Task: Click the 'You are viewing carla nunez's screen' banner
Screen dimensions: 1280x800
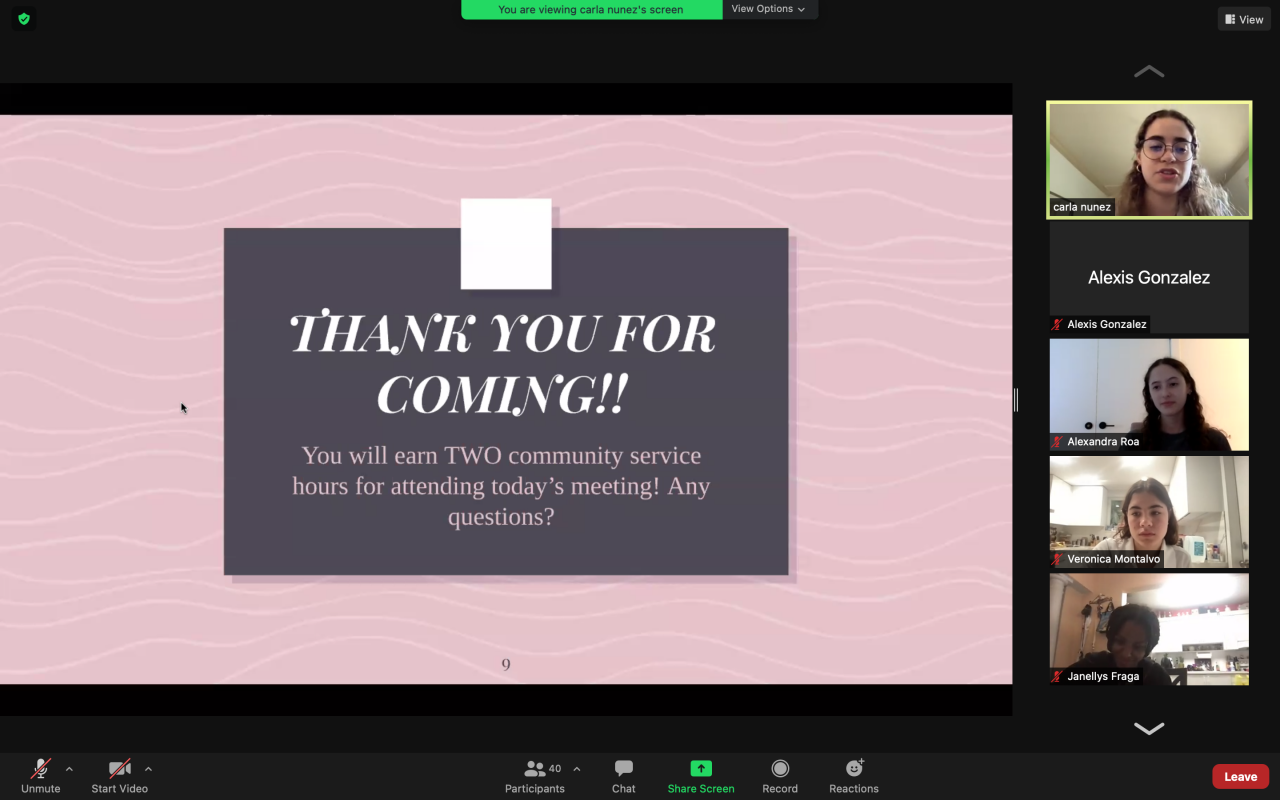Action: point(591,10)
